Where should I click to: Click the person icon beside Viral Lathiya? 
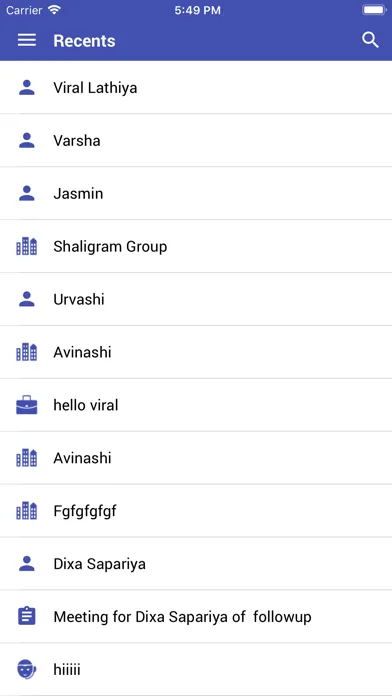coord(27,87)
